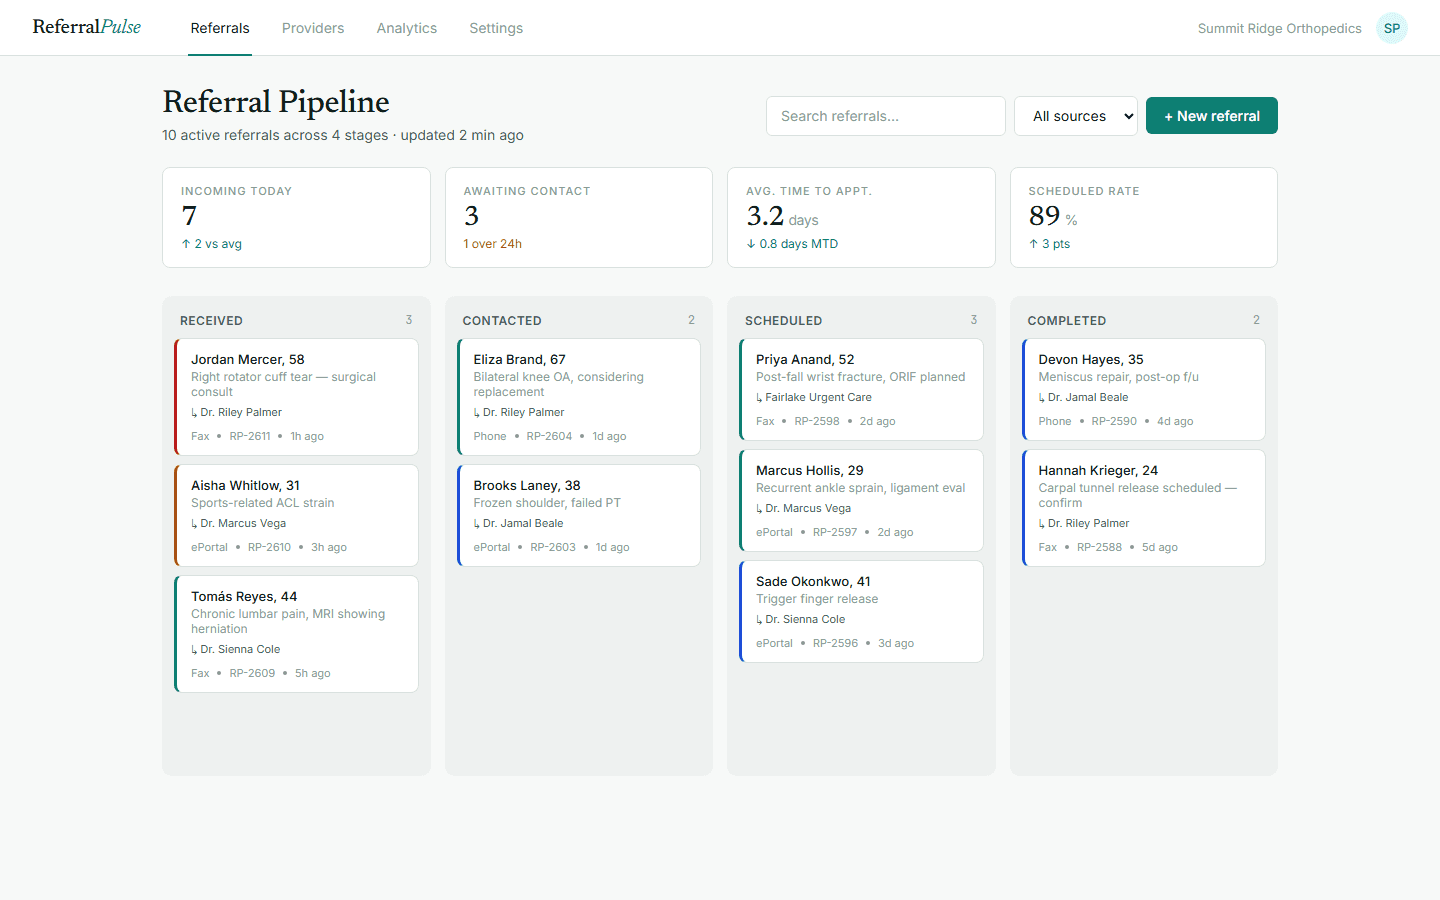Open the SP user avatar
The image size is (1440, 900).
1392,28
